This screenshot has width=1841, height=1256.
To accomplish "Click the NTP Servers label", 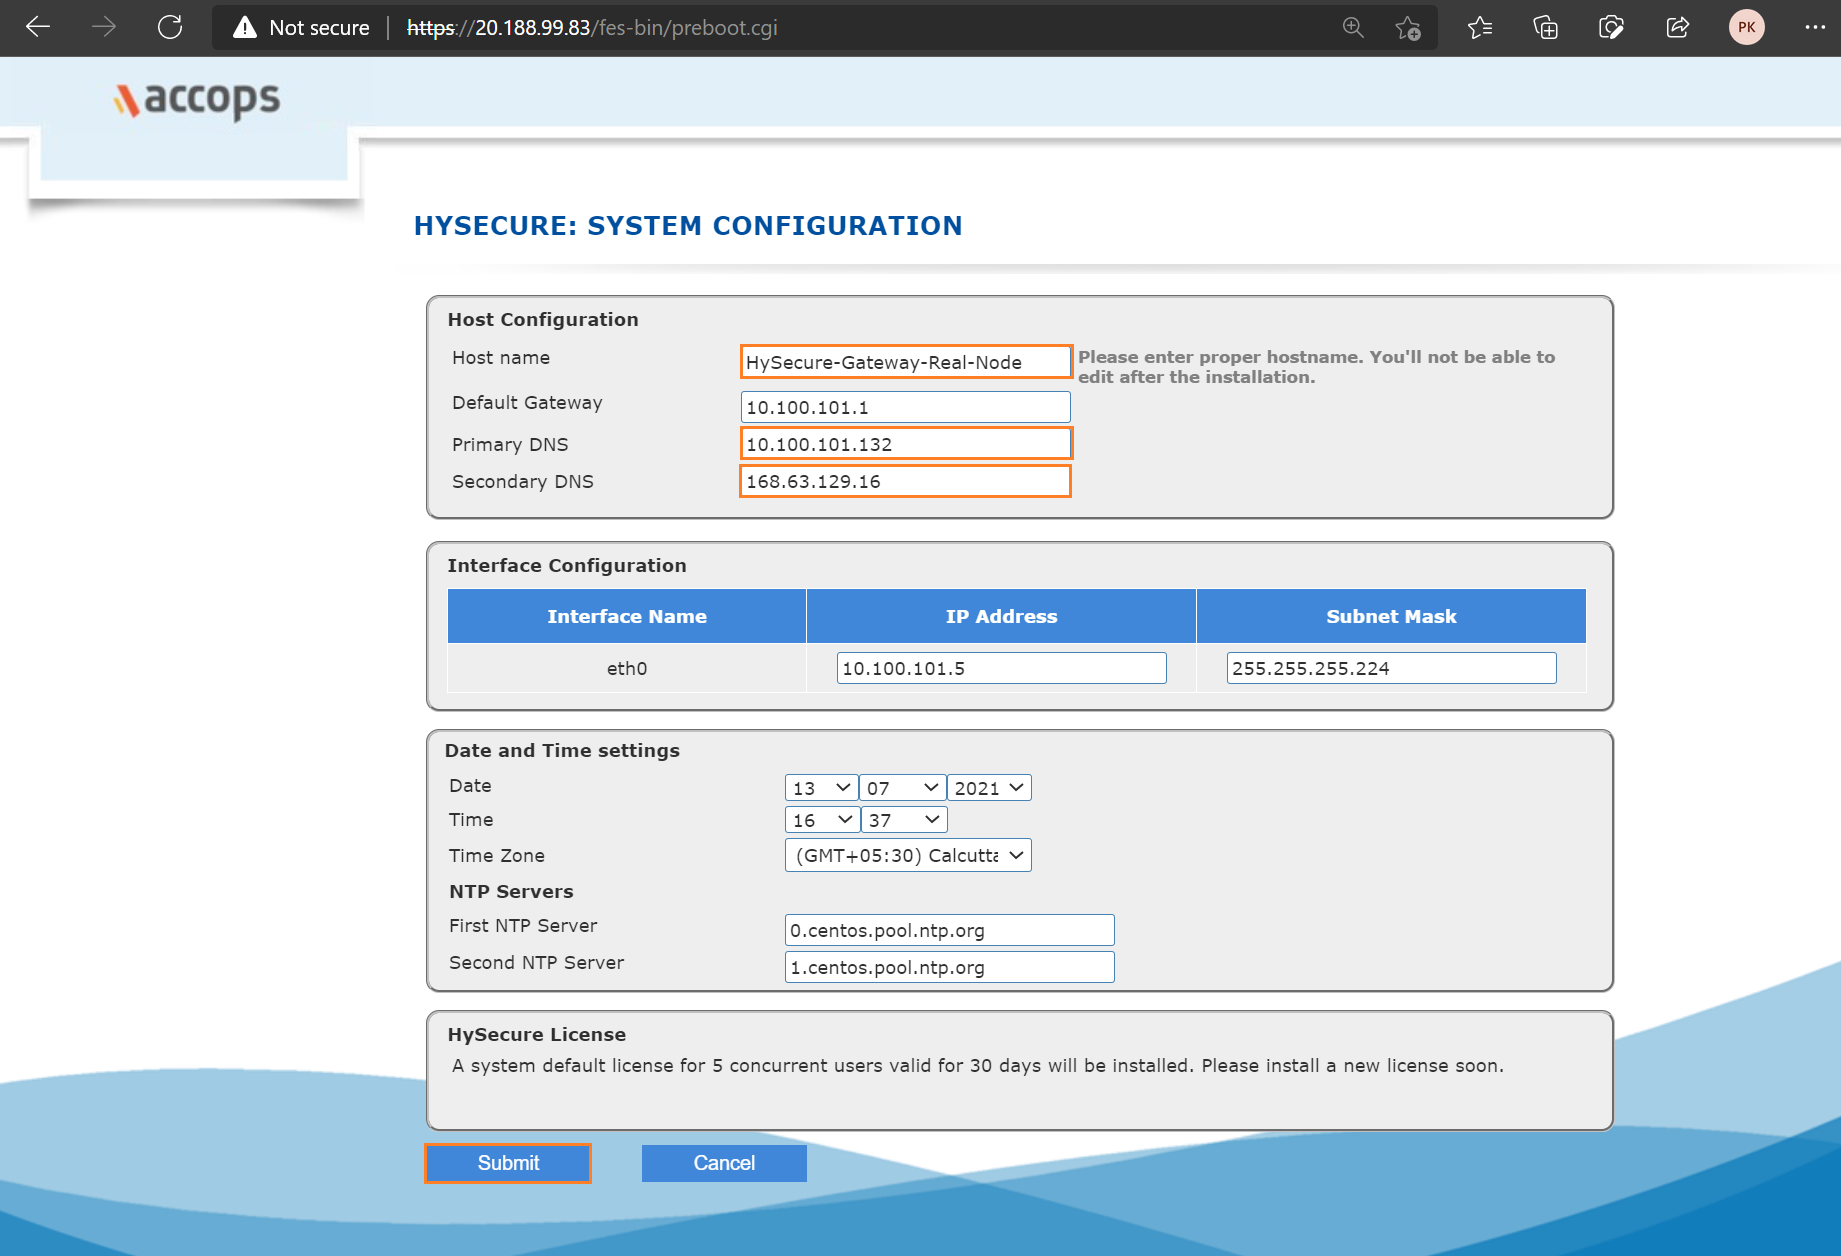I will point(511,891).
